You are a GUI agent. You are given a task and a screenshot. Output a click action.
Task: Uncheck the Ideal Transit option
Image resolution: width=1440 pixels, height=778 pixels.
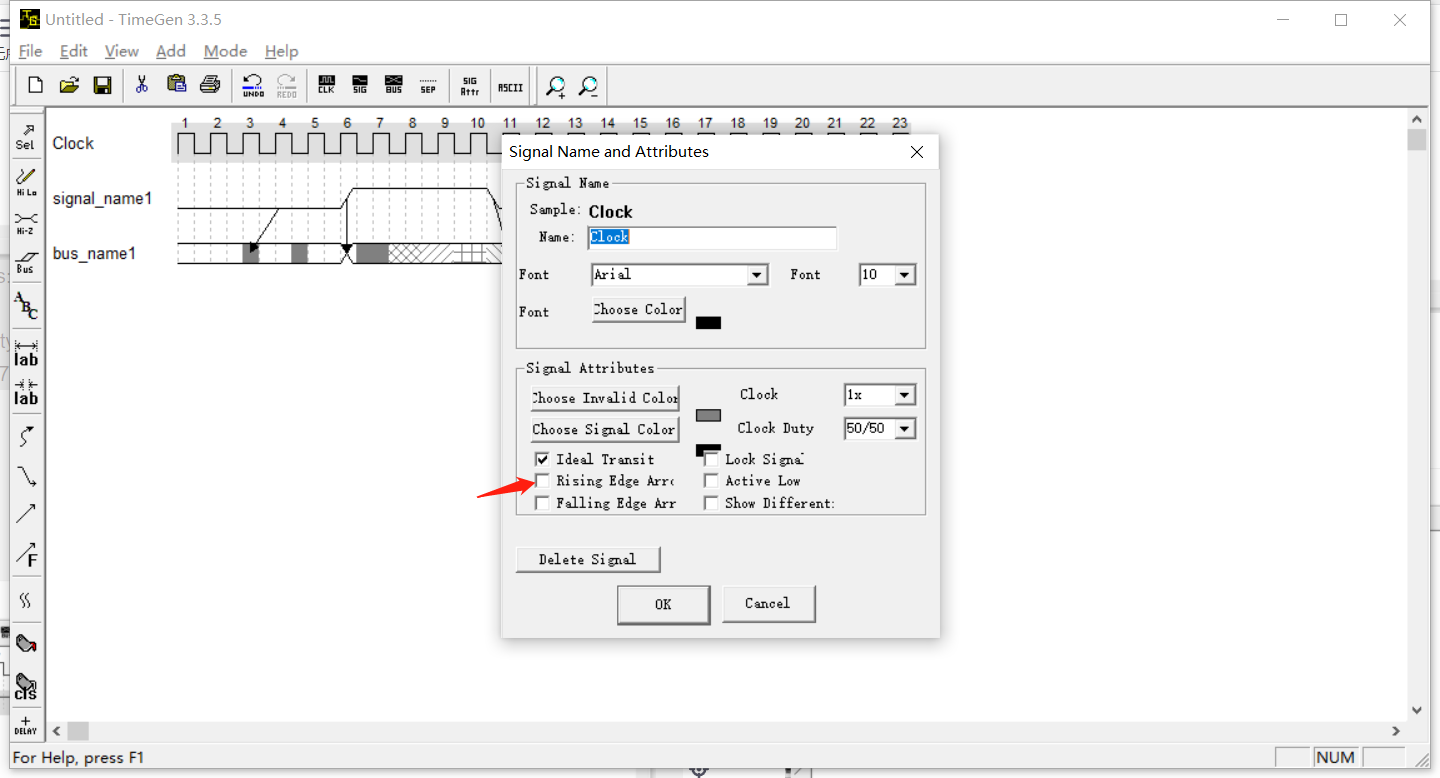[x=542, y=459]
